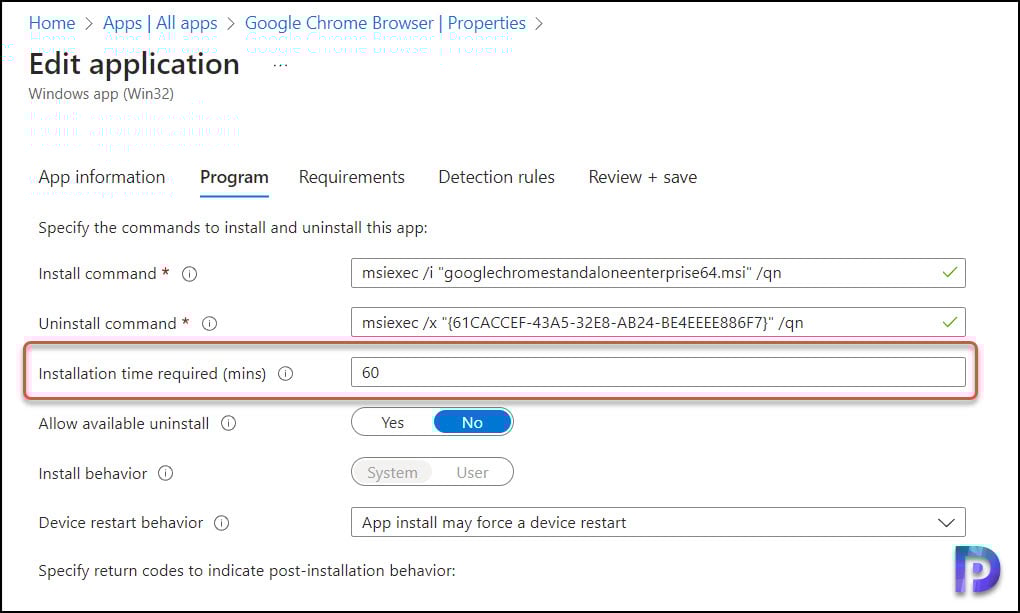Select 'Specify return codes to indicate post-installation behavior:' text
Screen dimensions: 1020x613
pyautogui.click(x=247, y=571)
